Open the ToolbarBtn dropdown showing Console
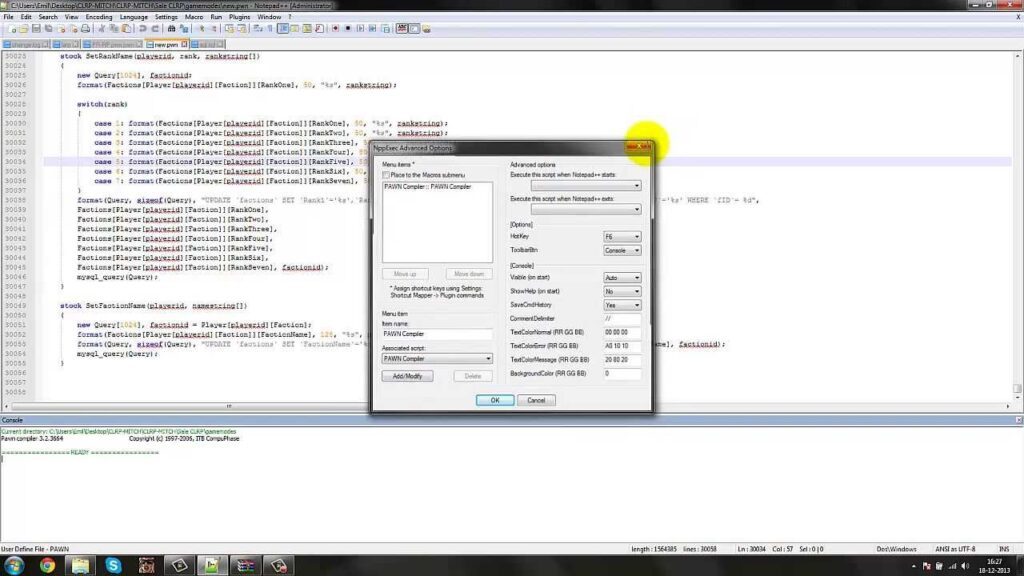 pos(622,250)
